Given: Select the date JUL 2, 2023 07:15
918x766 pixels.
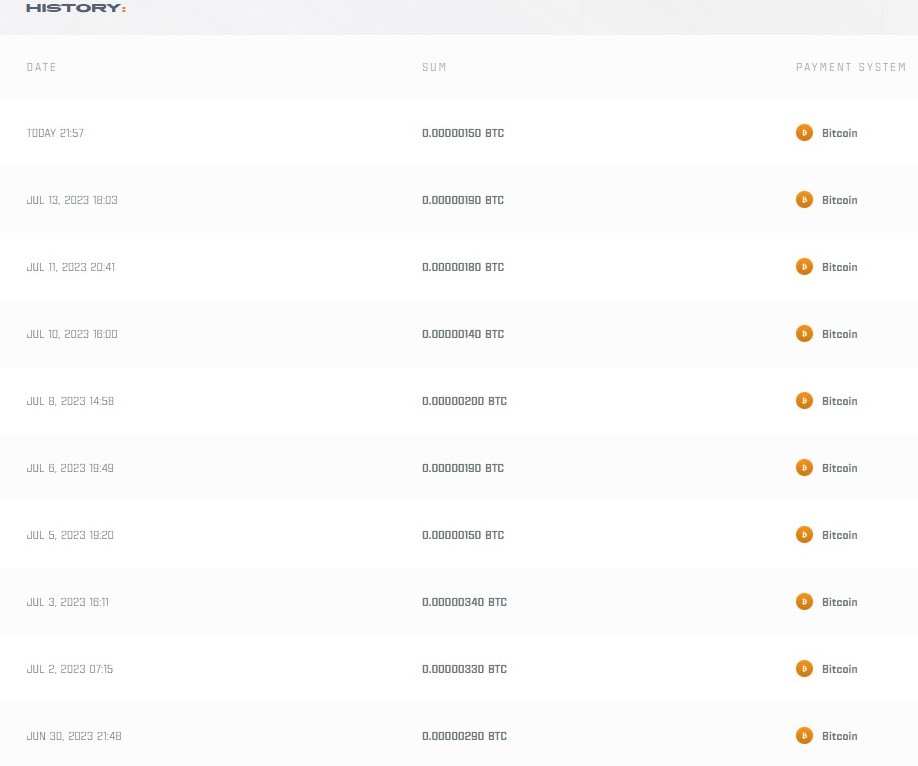Looking at the screenshot, I should (70, 669).
